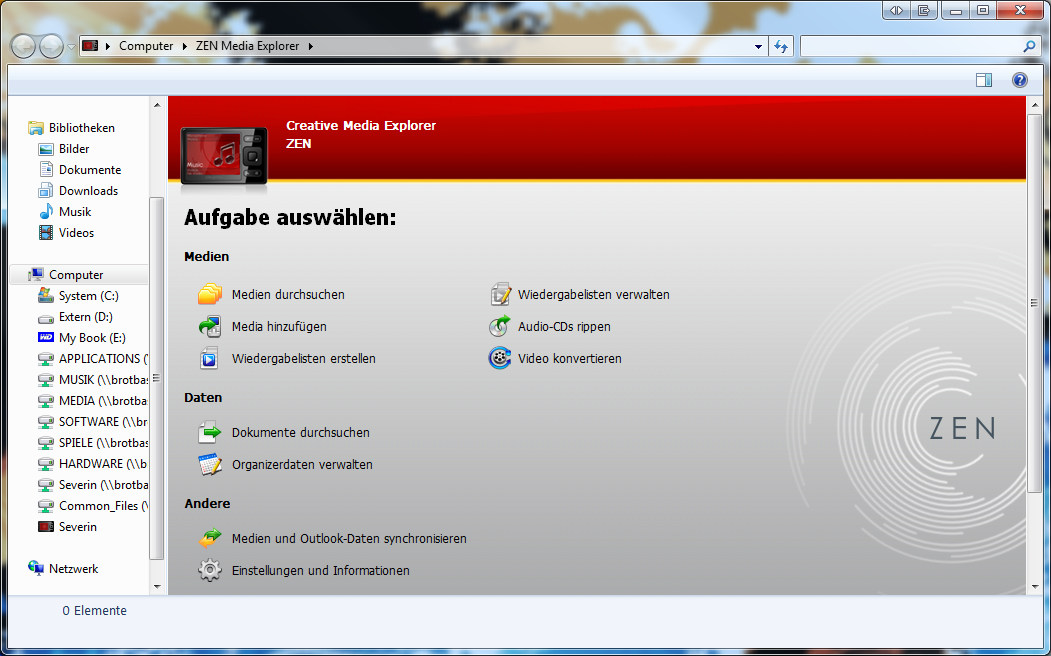The width and height of the screenshot is (1051, 656).
Task: Click the "0 Elemente" status bar text
Action: pos(95,610)
